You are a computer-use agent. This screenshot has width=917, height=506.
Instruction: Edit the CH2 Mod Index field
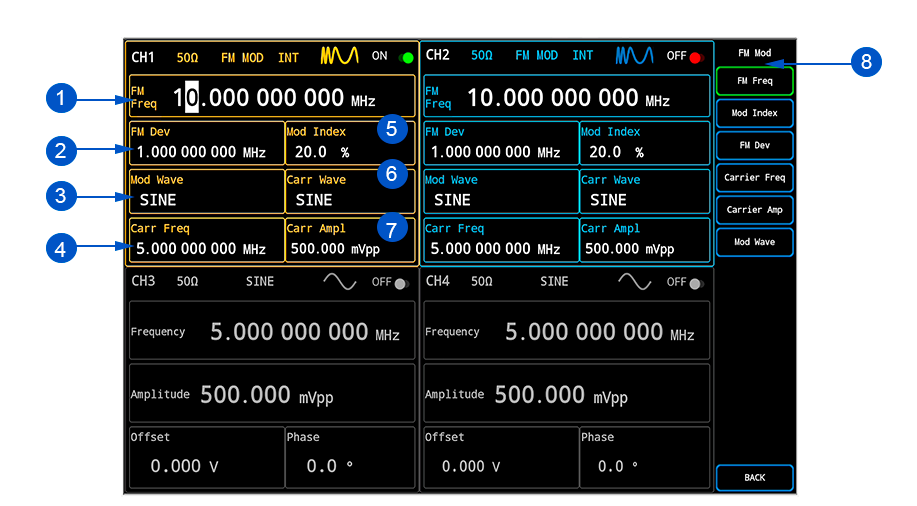click(644, 143)
